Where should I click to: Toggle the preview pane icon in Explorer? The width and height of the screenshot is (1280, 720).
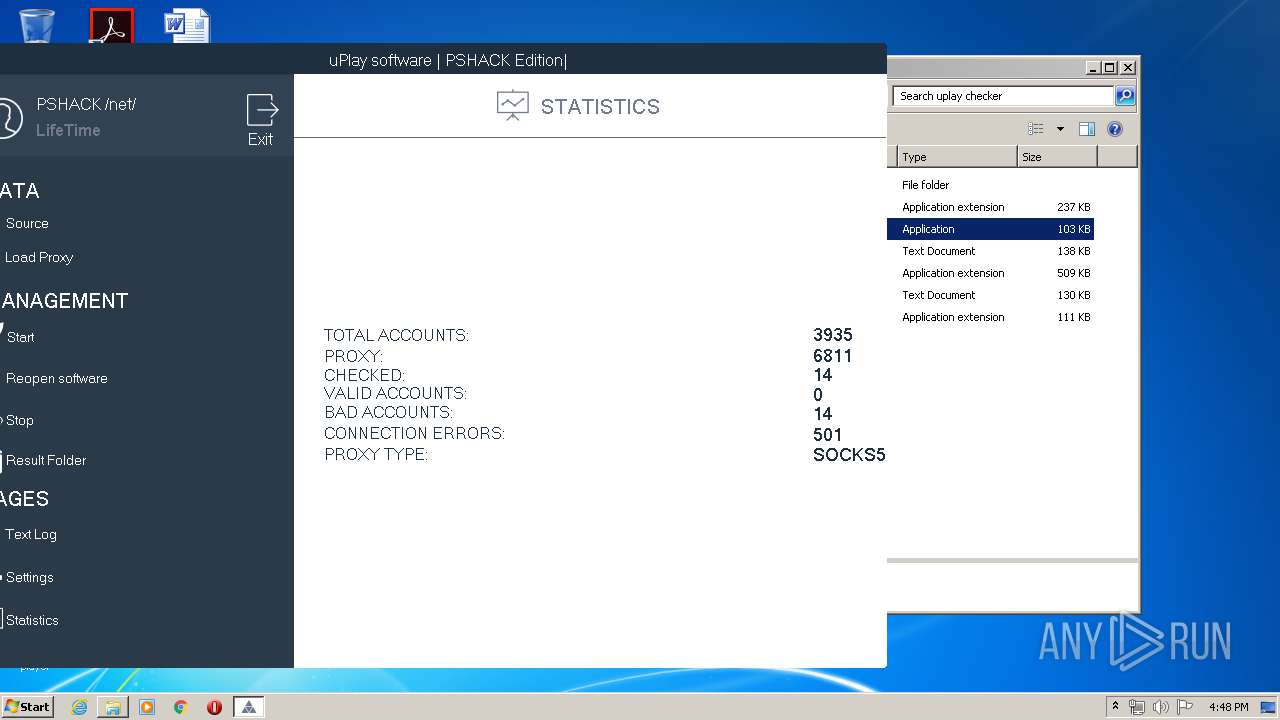[1087, 129]
